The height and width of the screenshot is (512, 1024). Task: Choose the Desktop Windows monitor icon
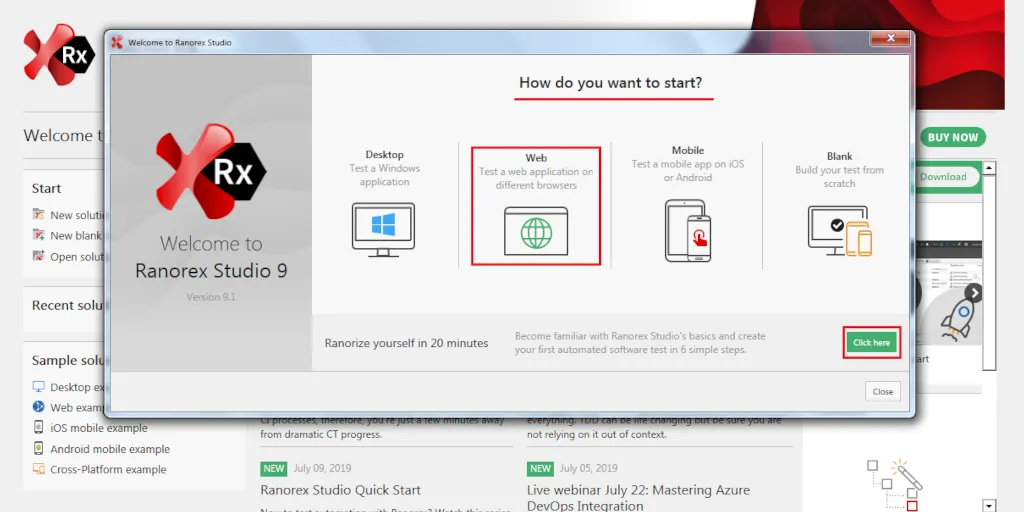point(383,230)
